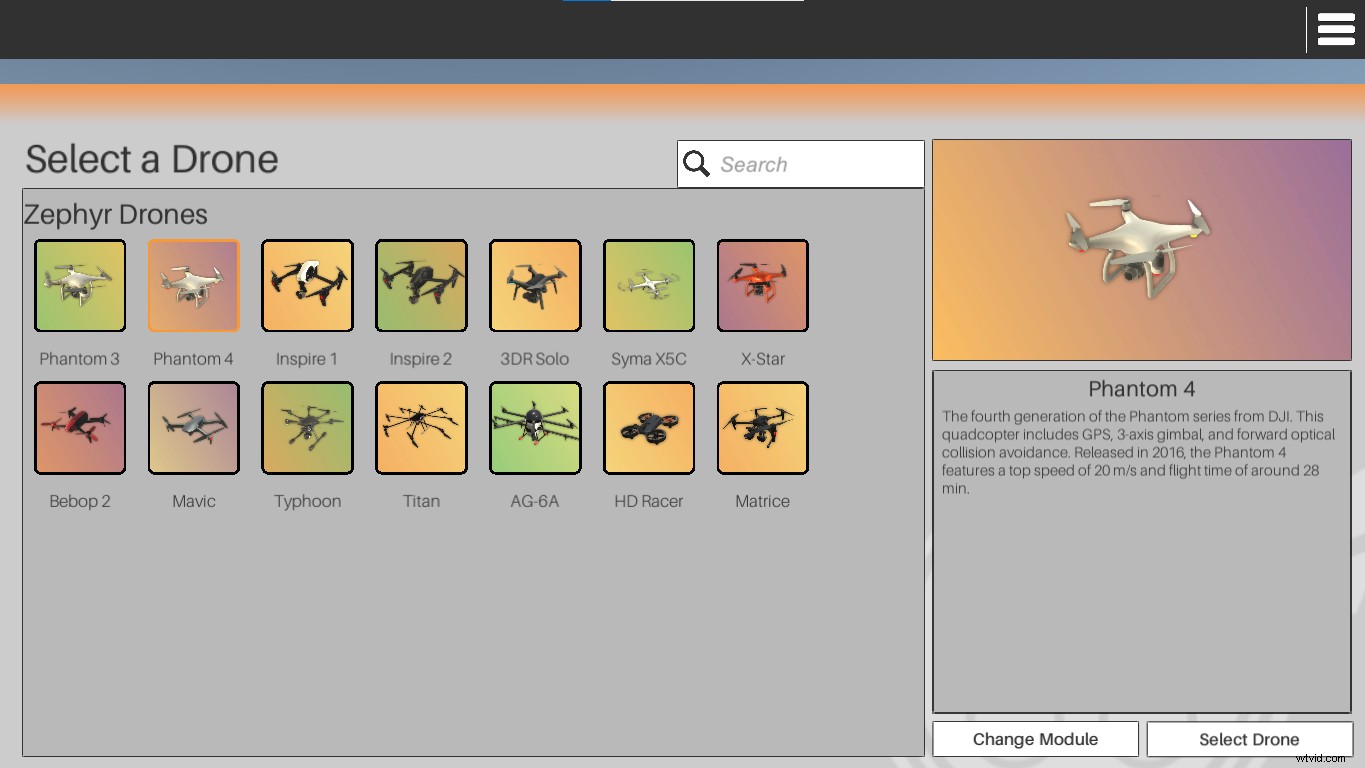Select the AG-6A drone icon
The image size is (1365, 768).
click(x=535, y=428)
